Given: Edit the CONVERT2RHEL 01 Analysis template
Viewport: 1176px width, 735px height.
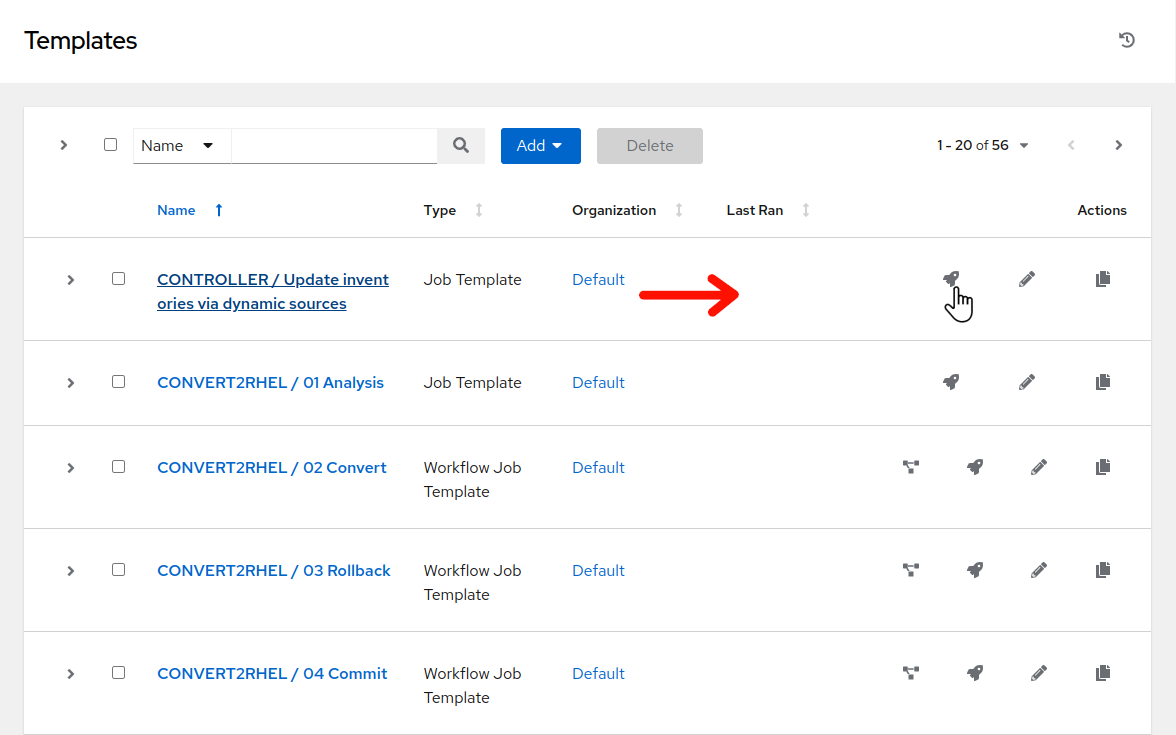Looking at the screenshot, I should tap(1026, 382).
